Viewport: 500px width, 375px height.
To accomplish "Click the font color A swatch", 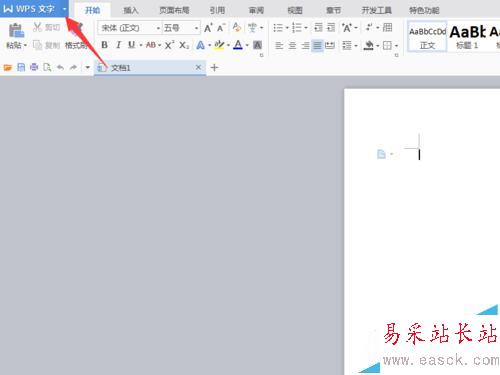I will coord(238,45).
